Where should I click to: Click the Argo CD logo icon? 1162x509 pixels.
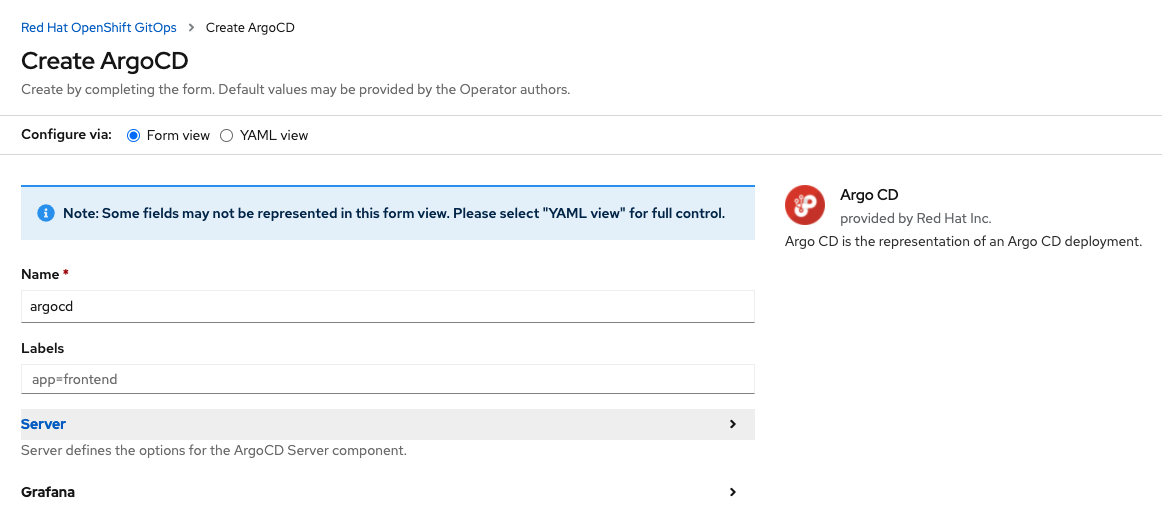[x=804, y=205]
